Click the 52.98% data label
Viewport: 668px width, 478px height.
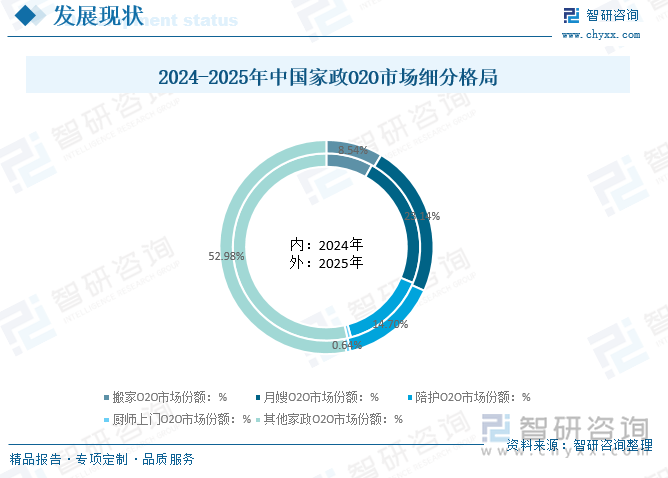[x=226, y=256]
